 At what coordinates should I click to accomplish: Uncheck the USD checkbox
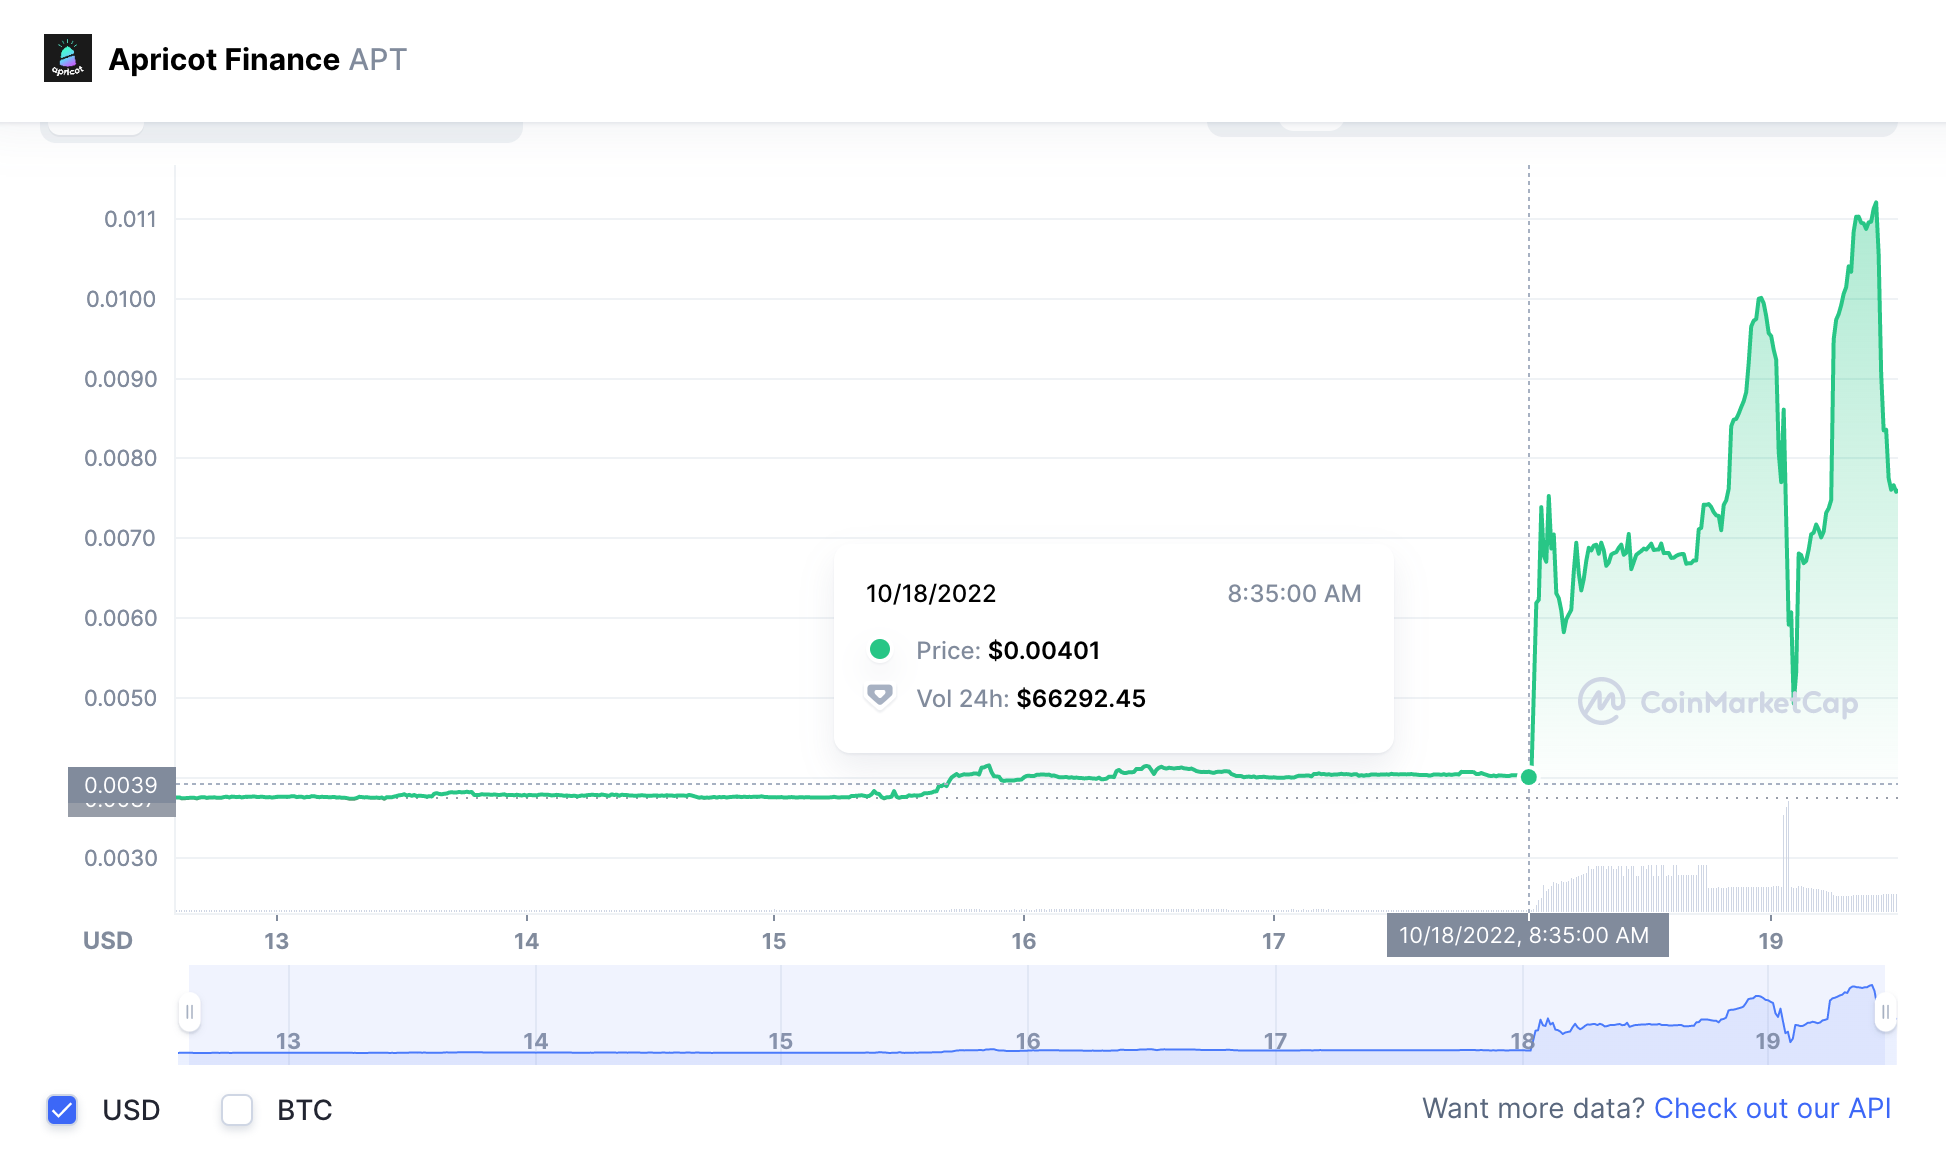[62, 1109]
